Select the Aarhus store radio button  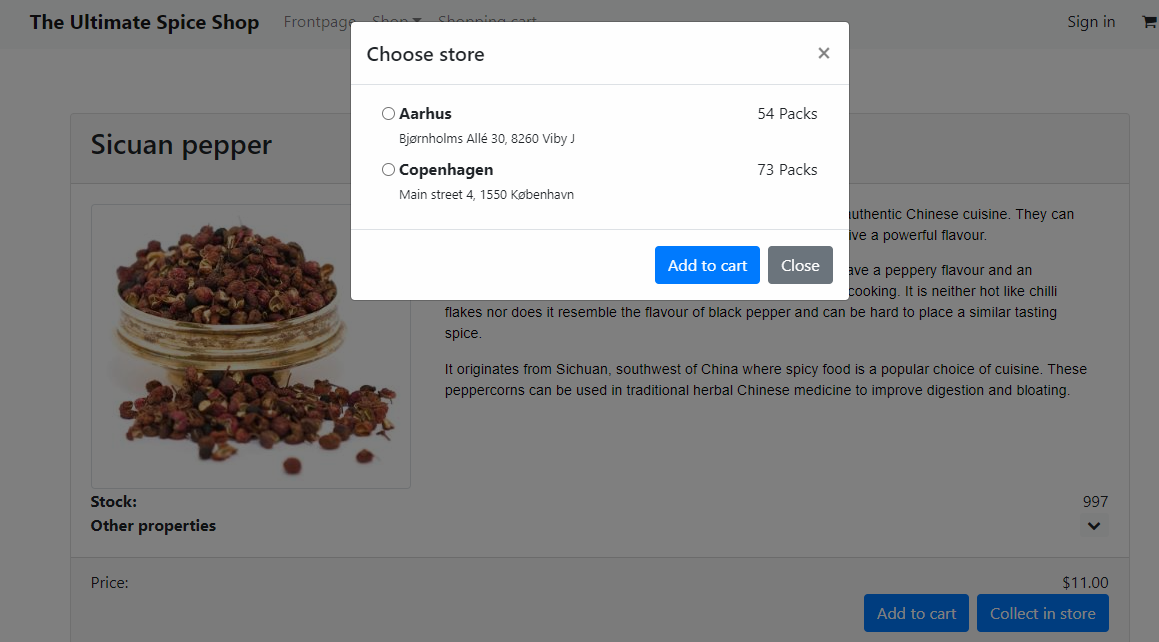[x=388, y=114]
